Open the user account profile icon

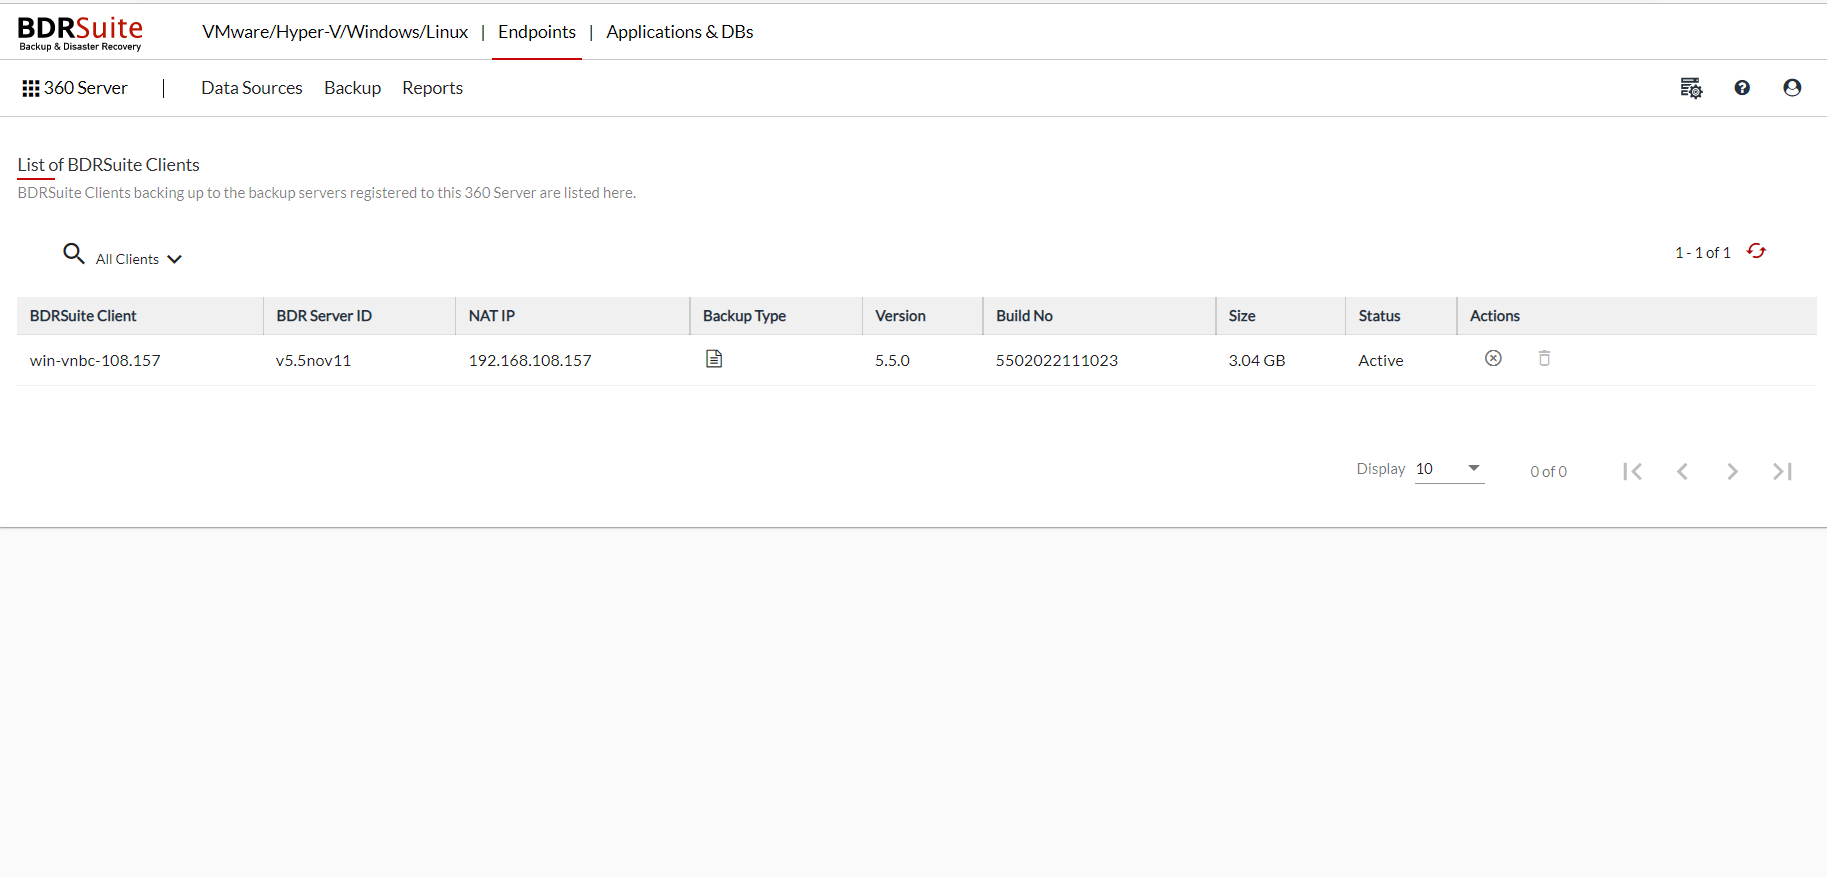pos(1792,88)
